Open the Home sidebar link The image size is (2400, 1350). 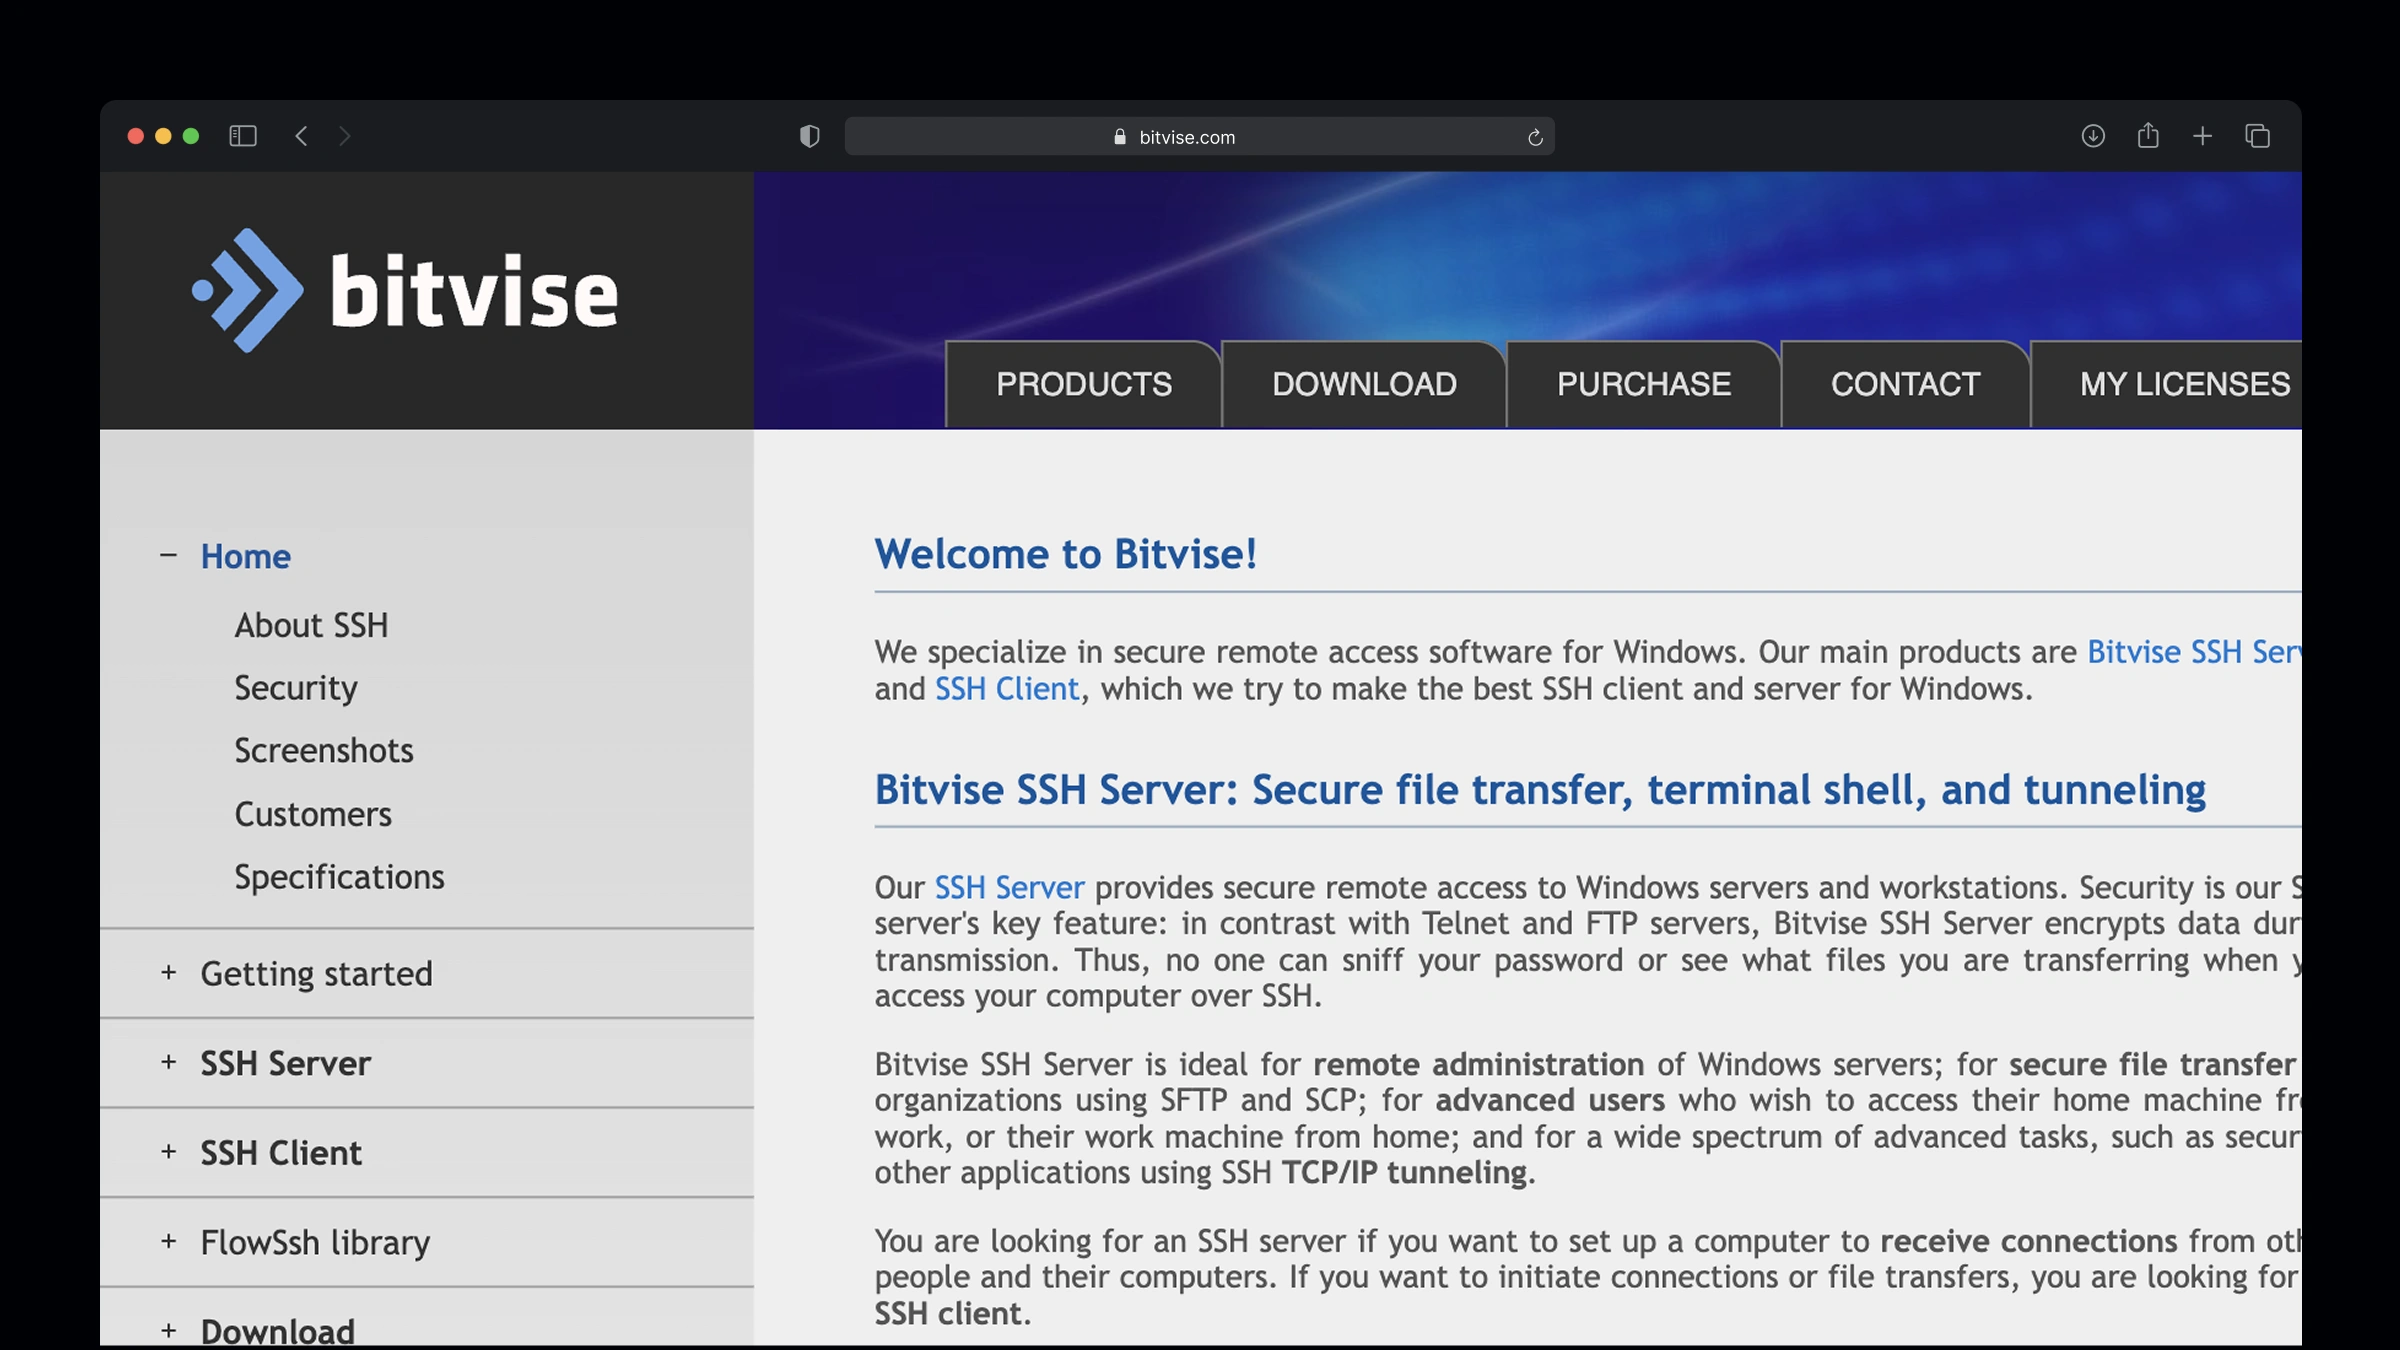pos(245,556)
